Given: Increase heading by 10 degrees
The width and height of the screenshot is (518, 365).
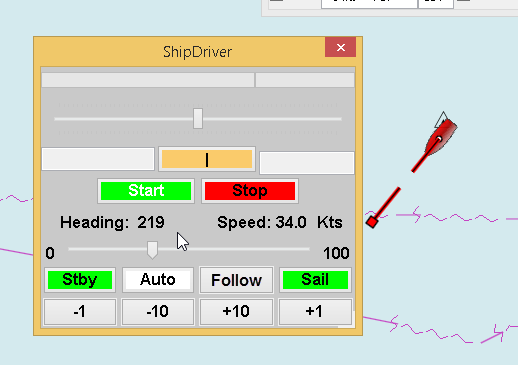Looking at the screenshot, I should point(236,312).
